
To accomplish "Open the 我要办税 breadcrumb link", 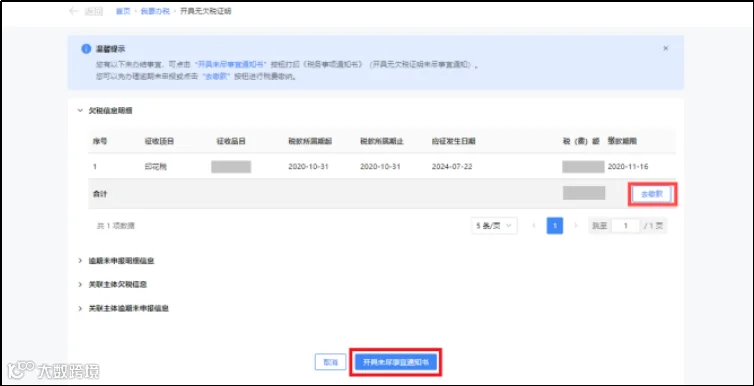I will click(x=155, y=12).
